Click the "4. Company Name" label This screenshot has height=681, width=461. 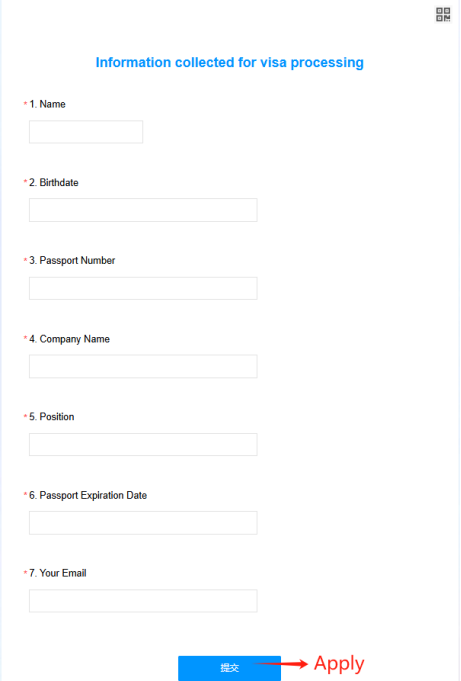coord(70,339)
